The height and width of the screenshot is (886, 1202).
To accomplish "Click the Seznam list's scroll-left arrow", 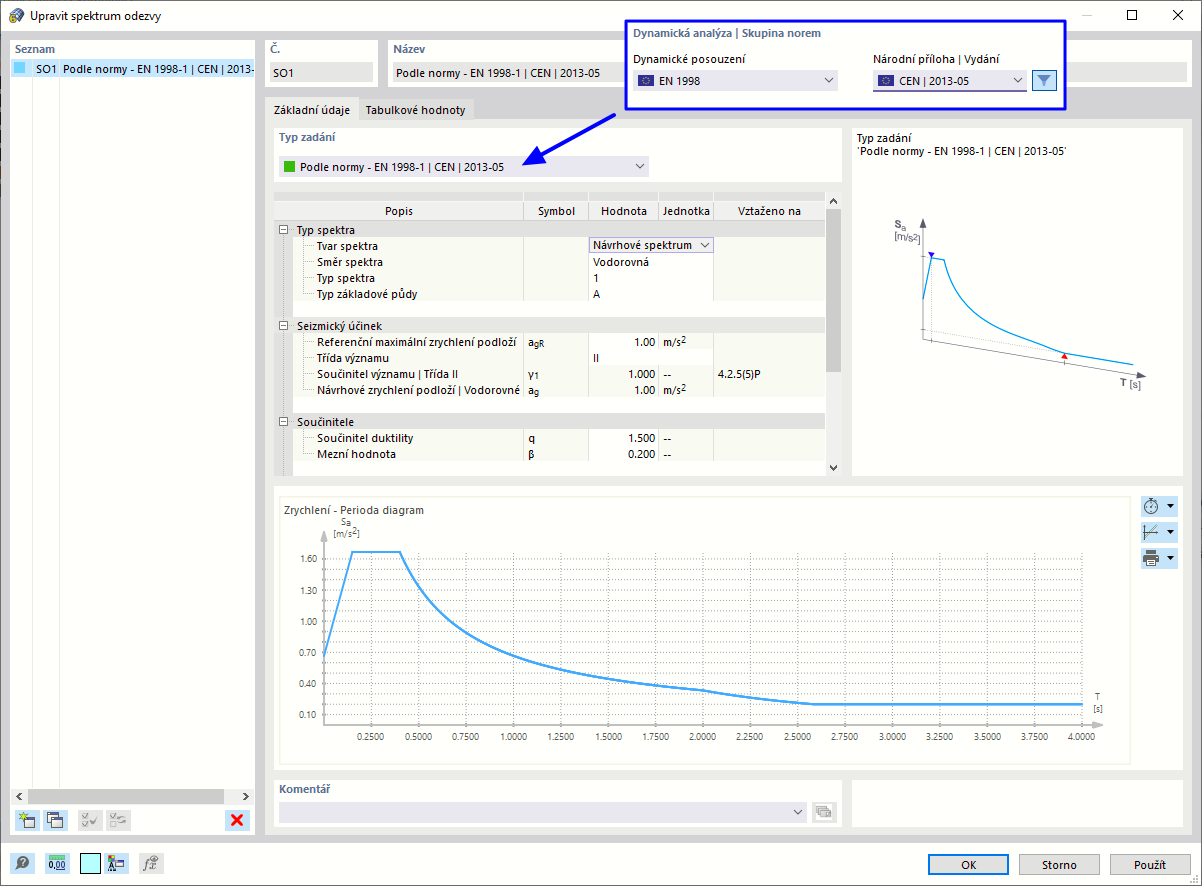I will 18,796.
